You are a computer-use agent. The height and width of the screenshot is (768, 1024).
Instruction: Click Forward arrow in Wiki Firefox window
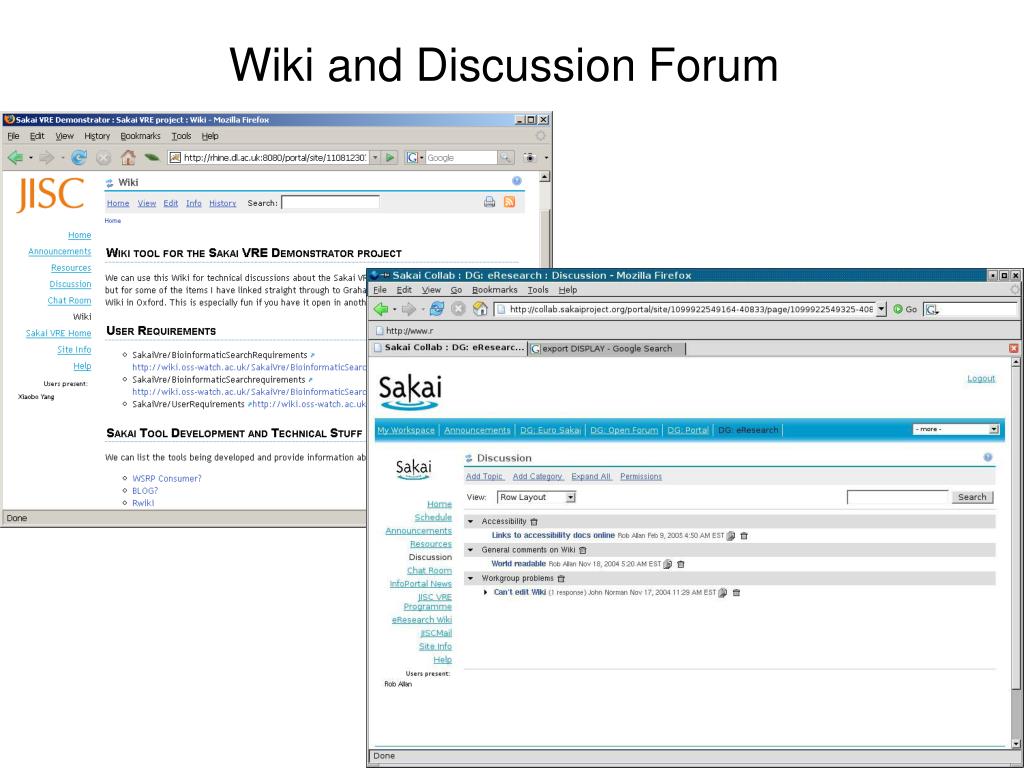(46, 157)
